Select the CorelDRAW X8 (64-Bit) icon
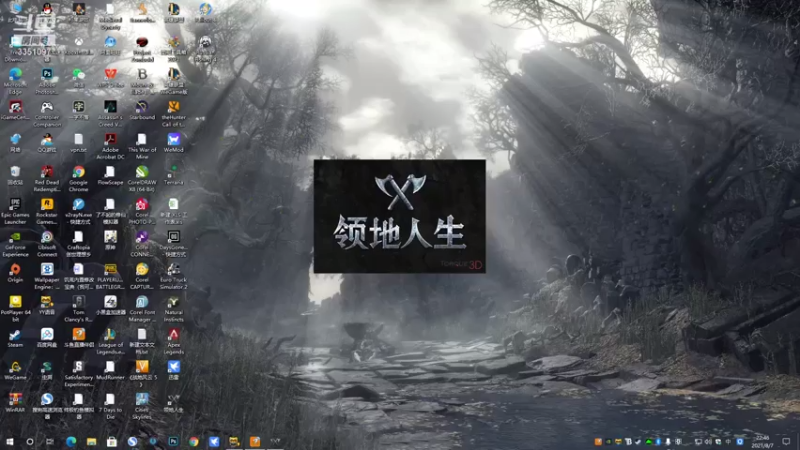This screenshot has width=800, height=450. (x=142, y=179)
